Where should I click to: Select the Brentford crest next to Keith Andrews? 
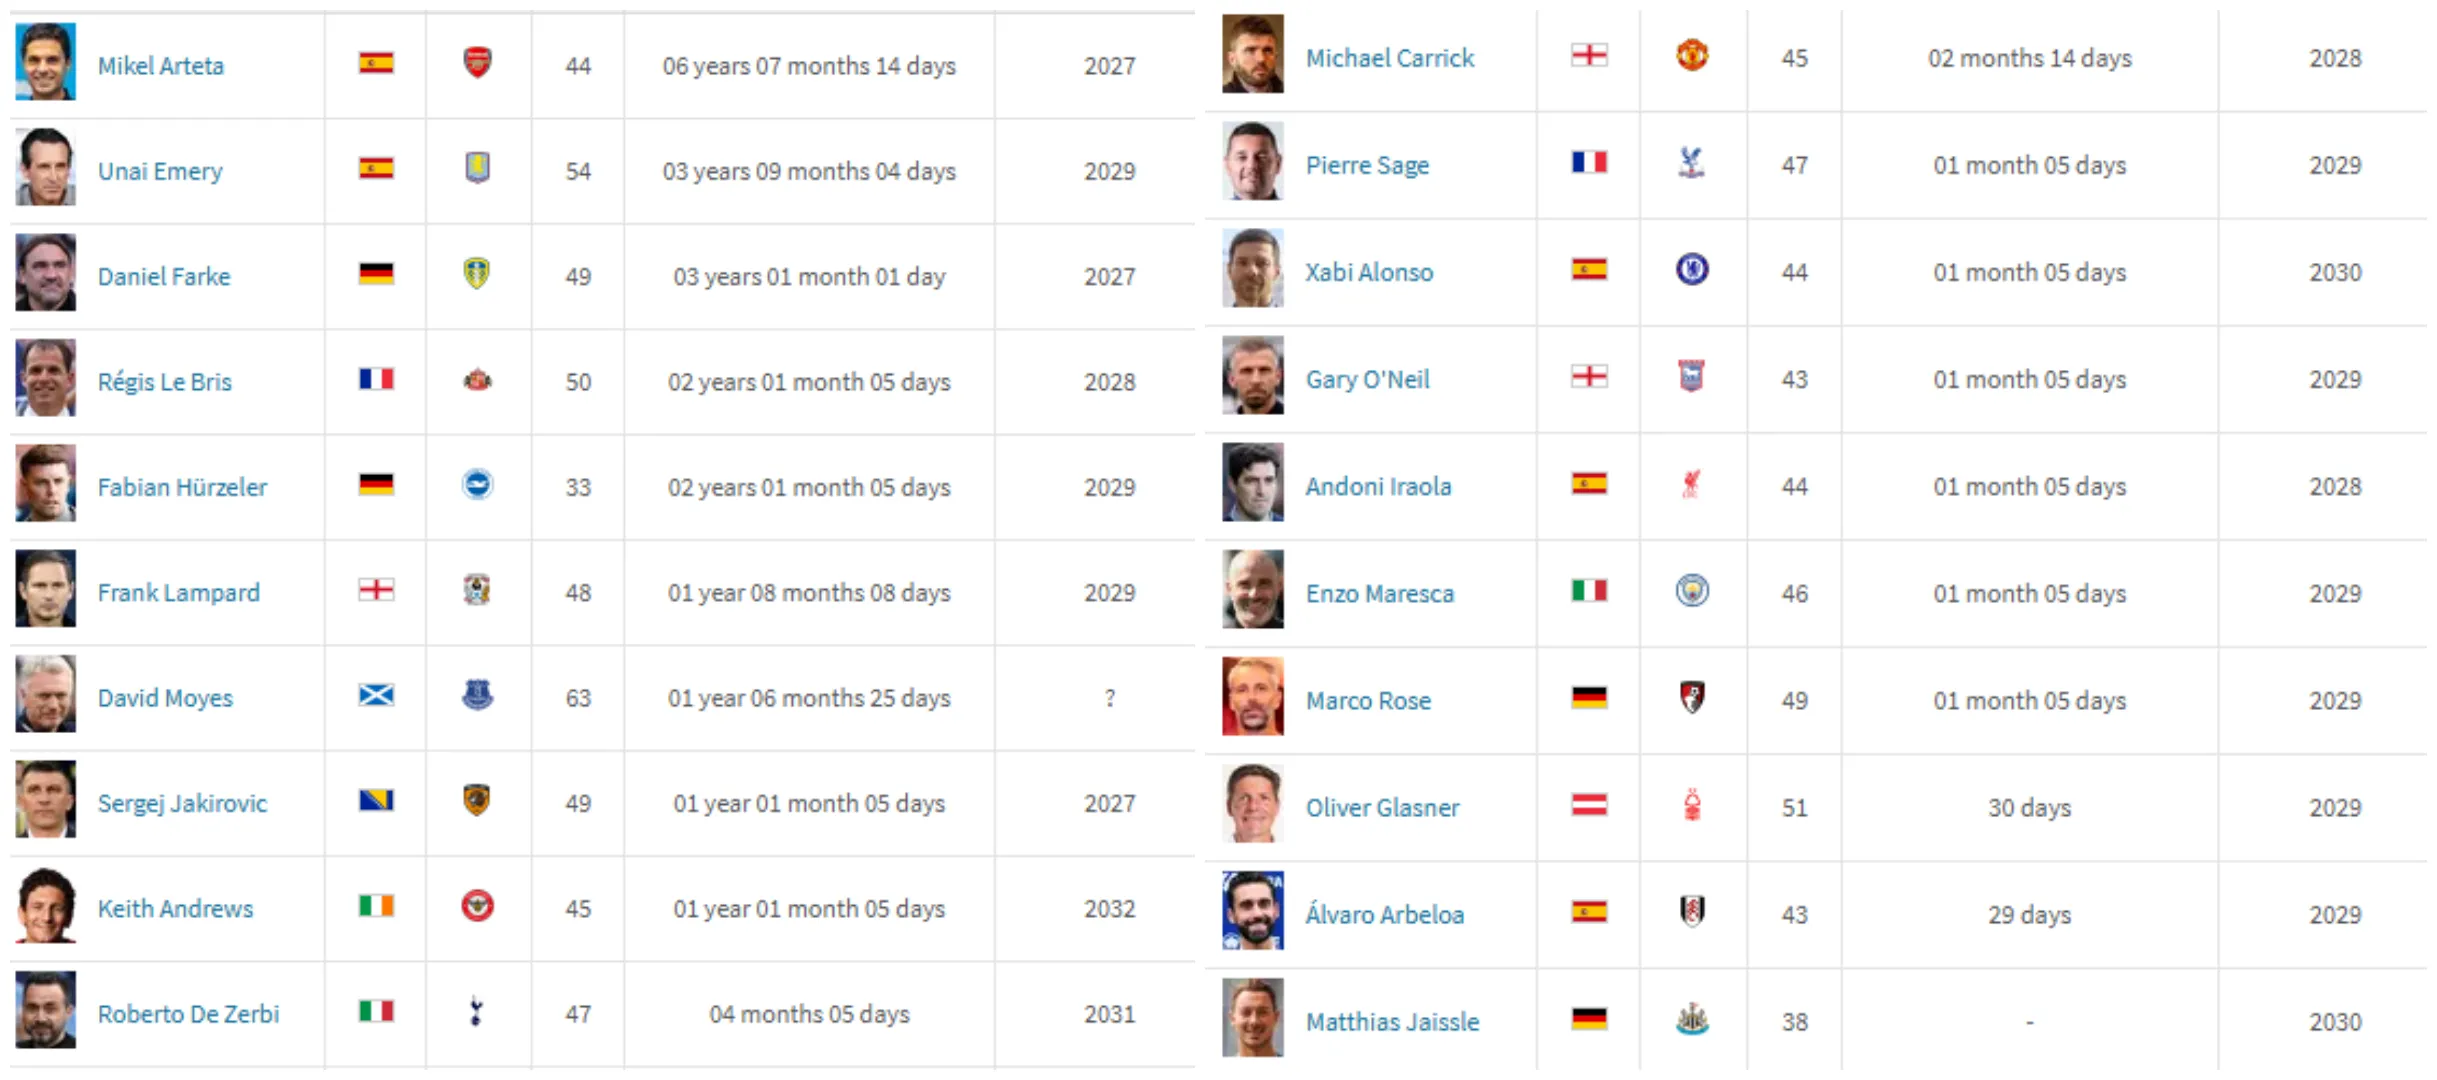tap(477, 906)
